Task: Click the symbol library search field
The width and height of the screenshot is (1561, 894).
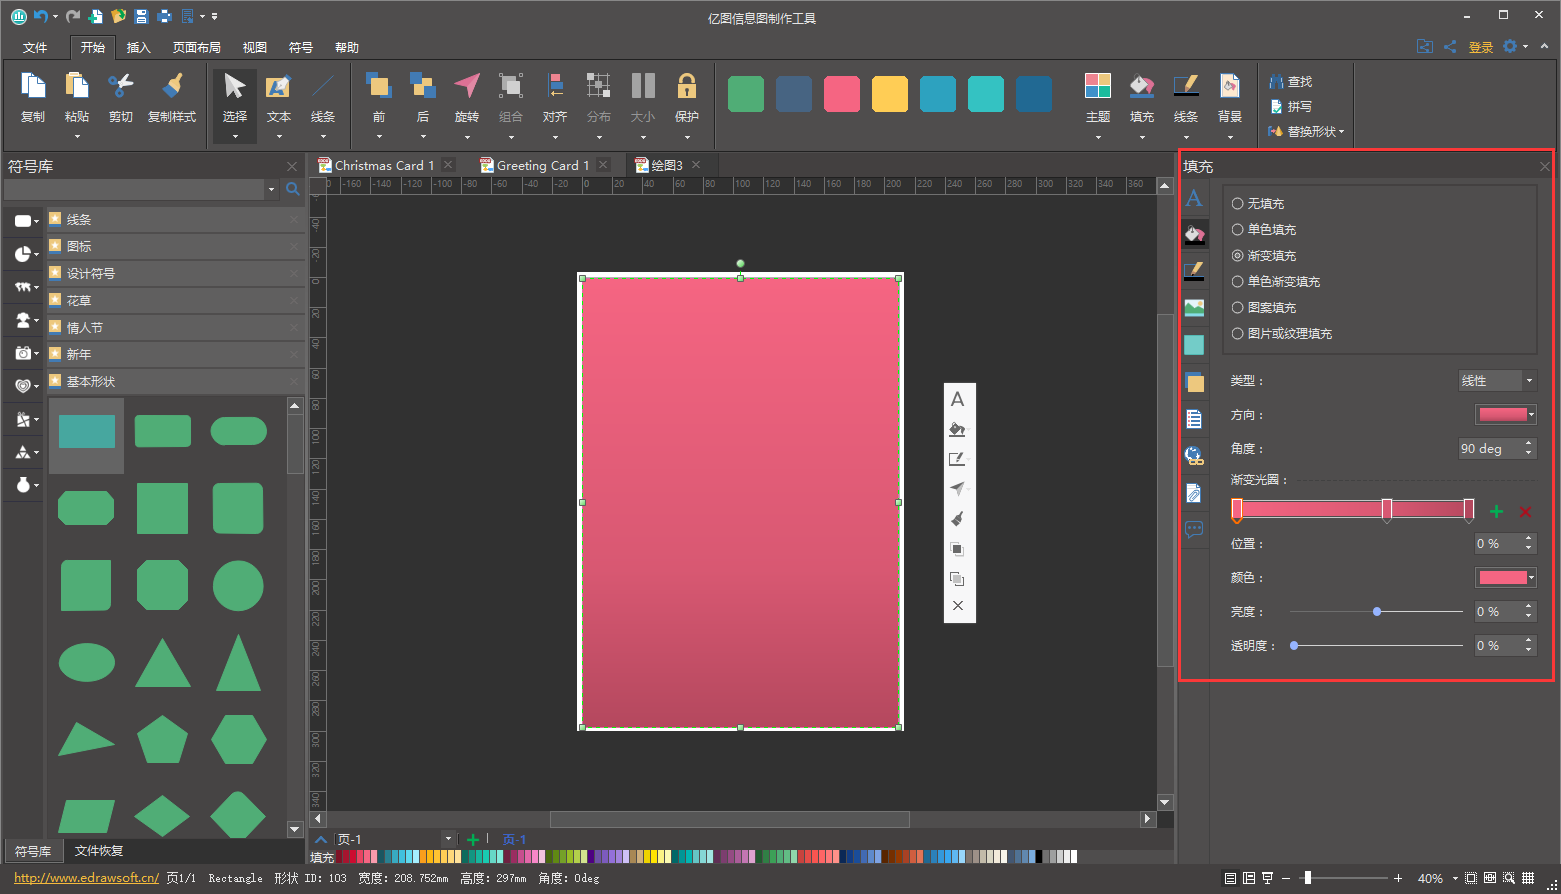Action: pos(134,189)
